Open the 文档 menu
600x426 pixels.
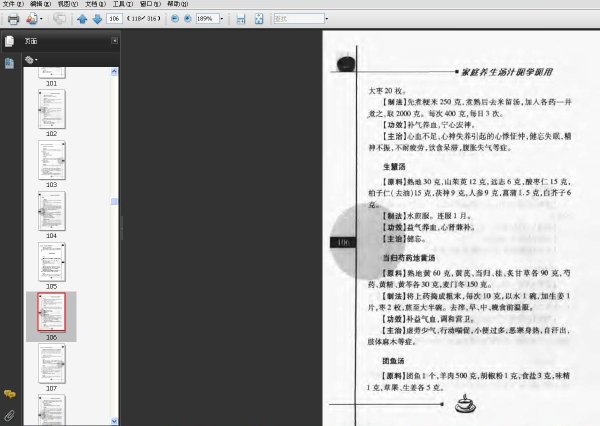point(95,4)
